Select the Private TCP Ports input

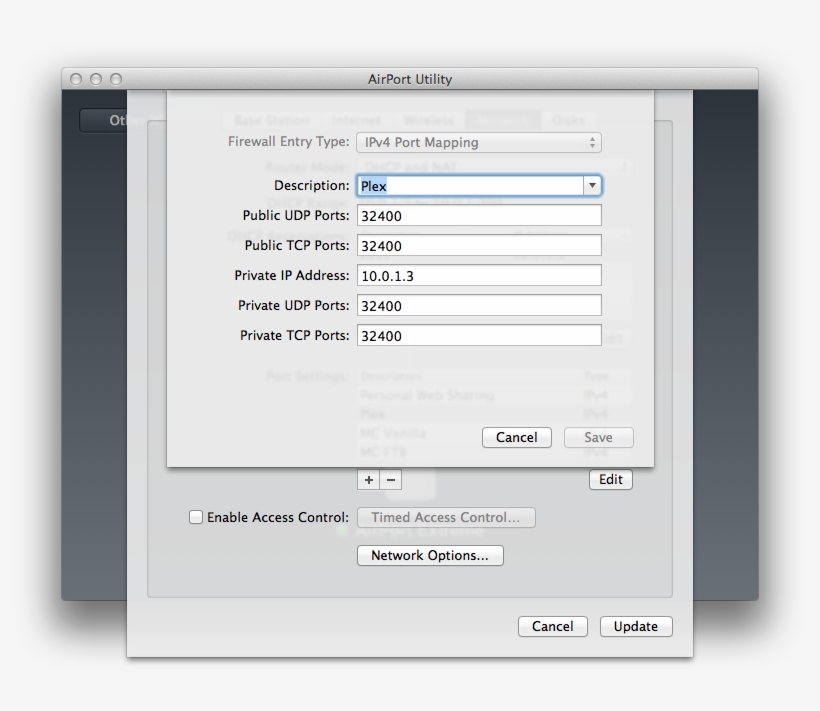pyautogui.click(x=479, y=336)
